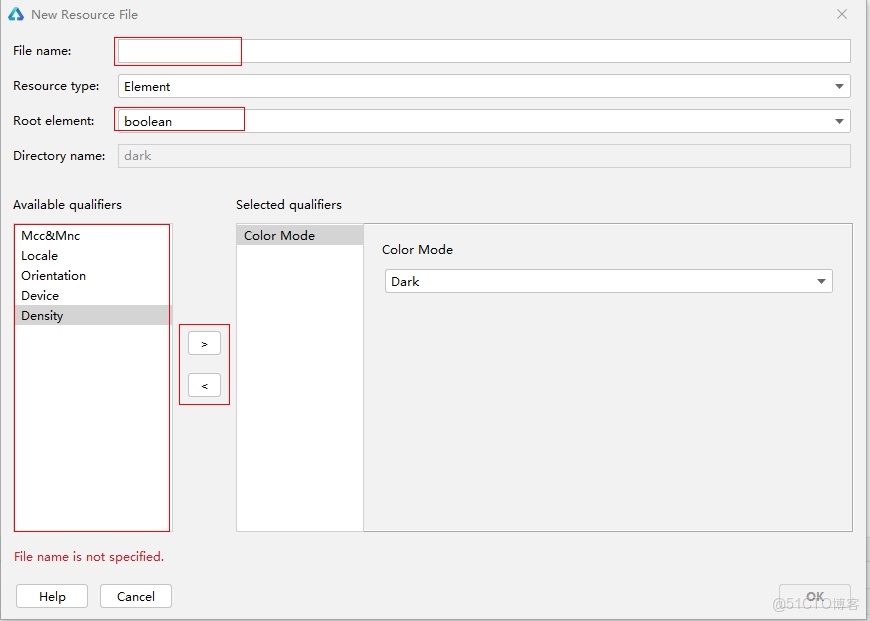The height and width of the screenshot is (621, 870).
Task: Select Orientation in Available qualifiers
Action: pyautogui.click(x=93, y=275)
